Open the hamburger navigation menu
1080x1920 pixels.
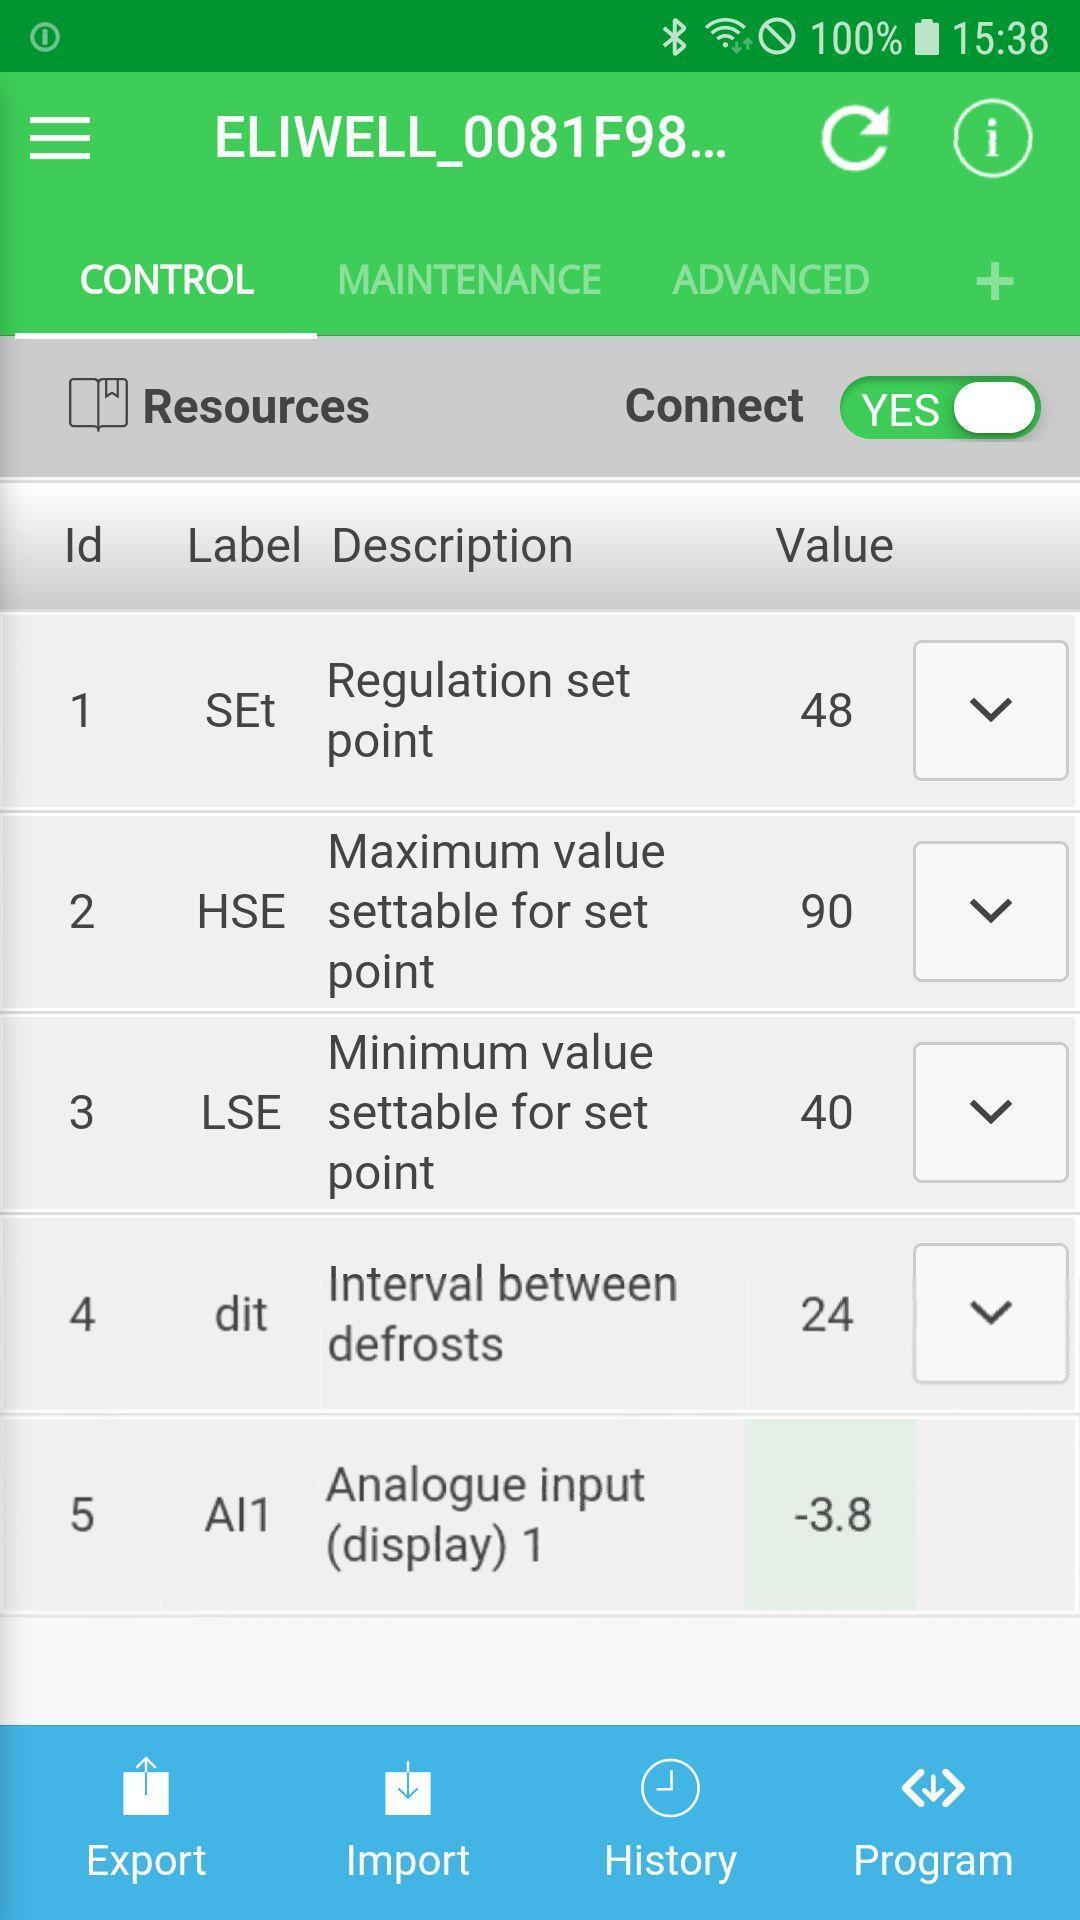pos(60,138)
